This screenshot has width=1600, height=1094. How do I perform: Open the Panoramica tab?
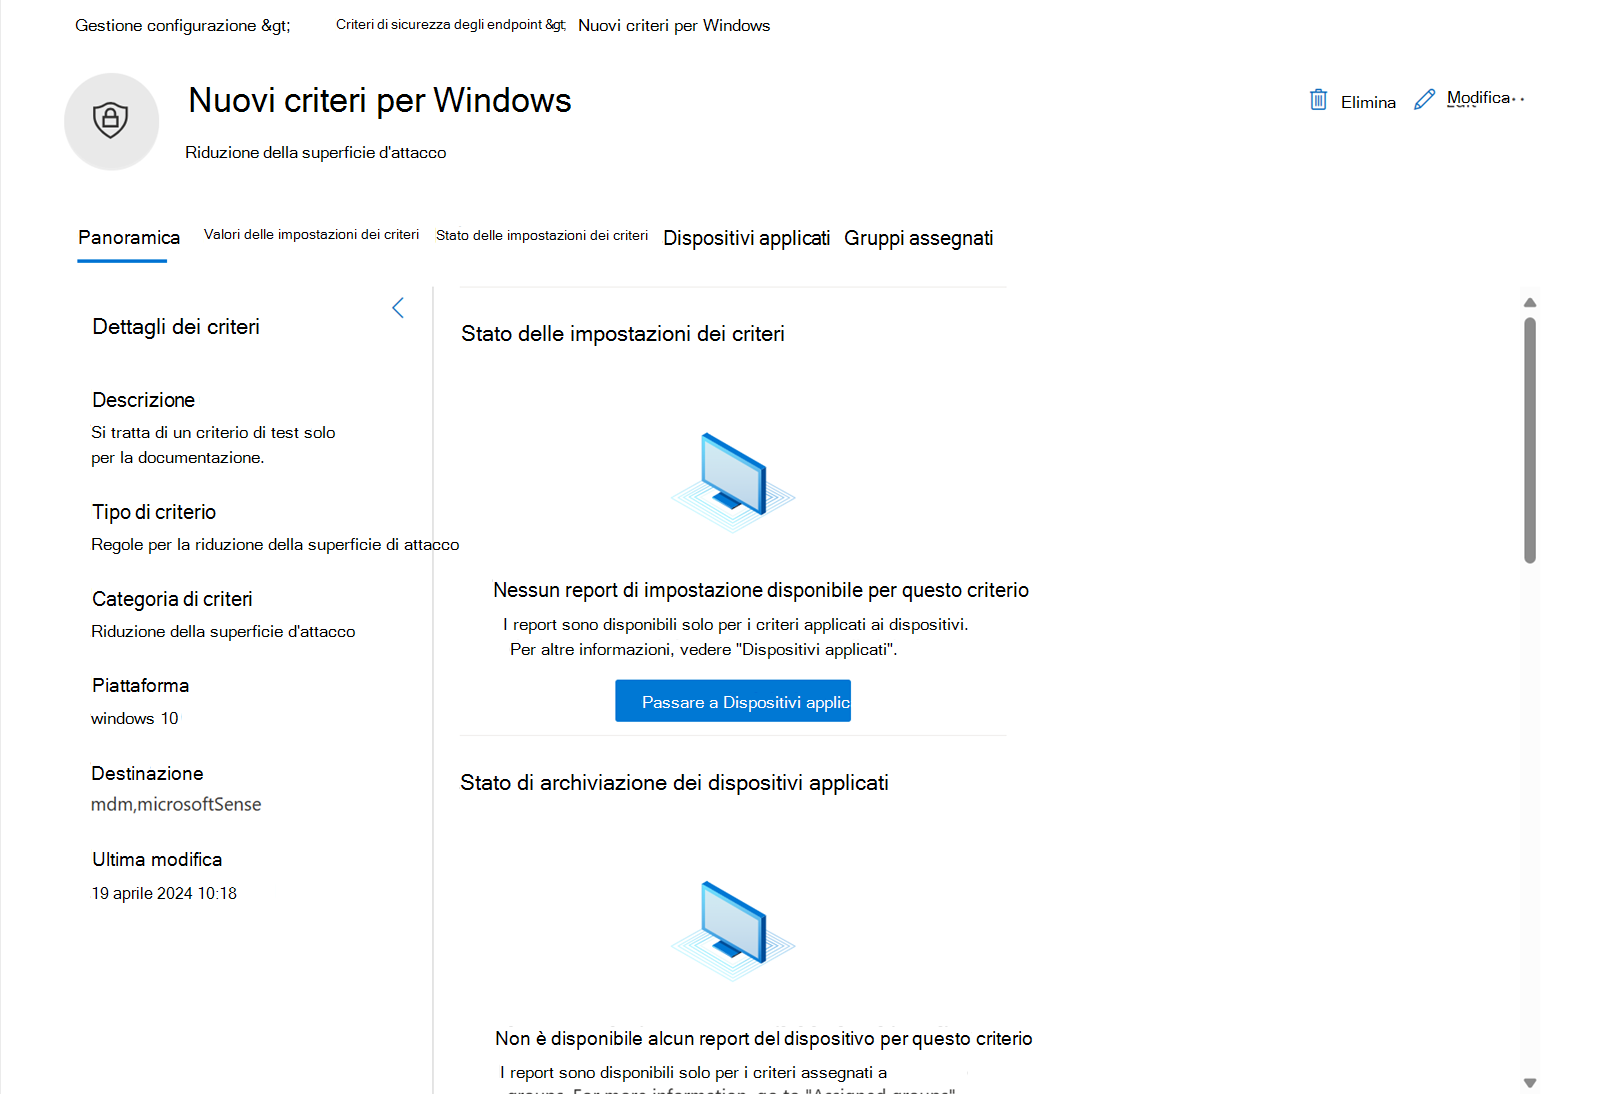click(x=129, y=238)
